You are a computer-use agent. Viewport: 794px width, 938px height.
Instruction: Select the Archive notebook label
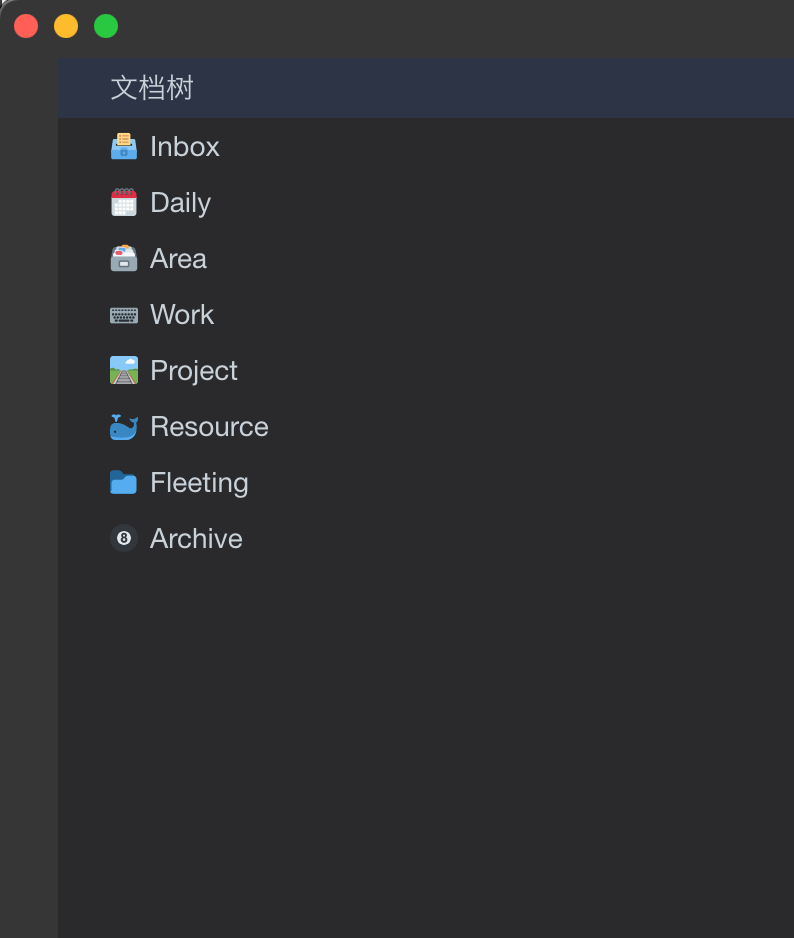pyautogui.click(x=196, y=539)
